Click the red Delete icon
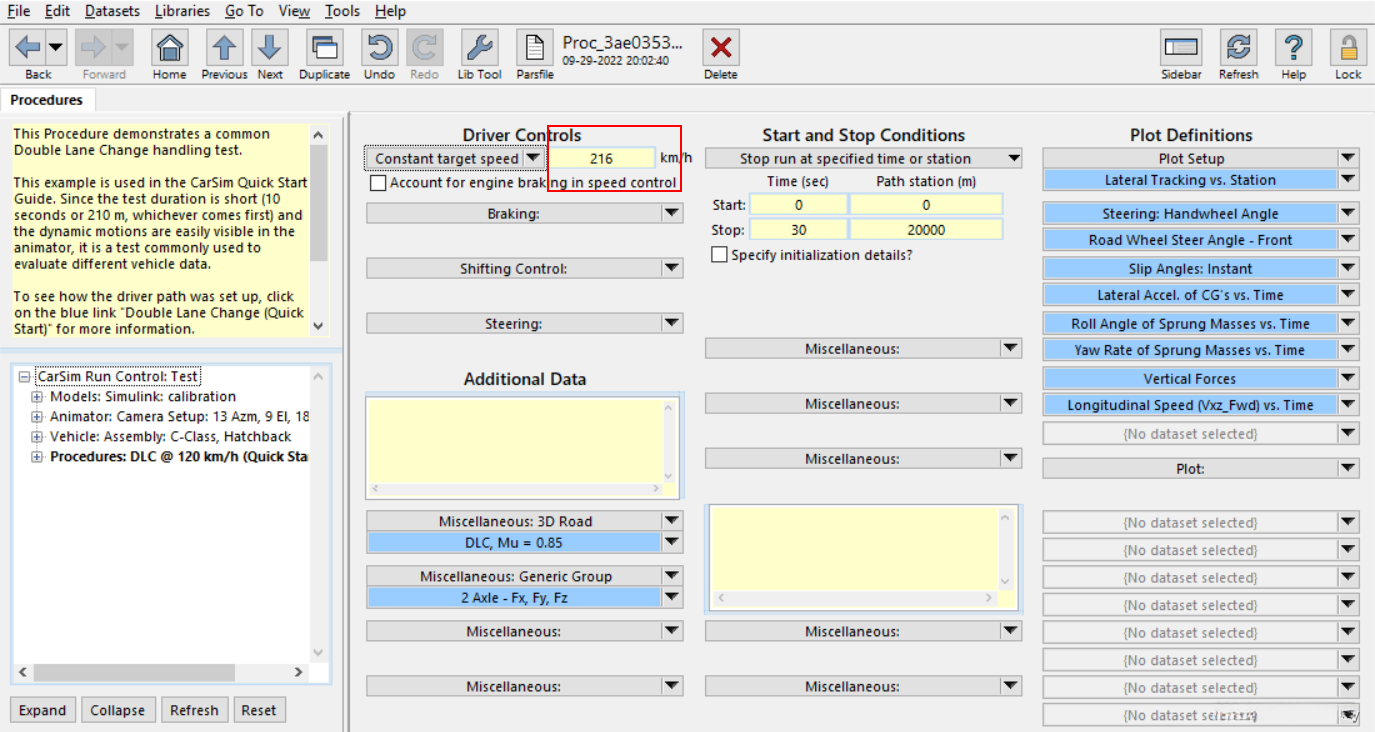The image size is (1375, 732). 720,48
